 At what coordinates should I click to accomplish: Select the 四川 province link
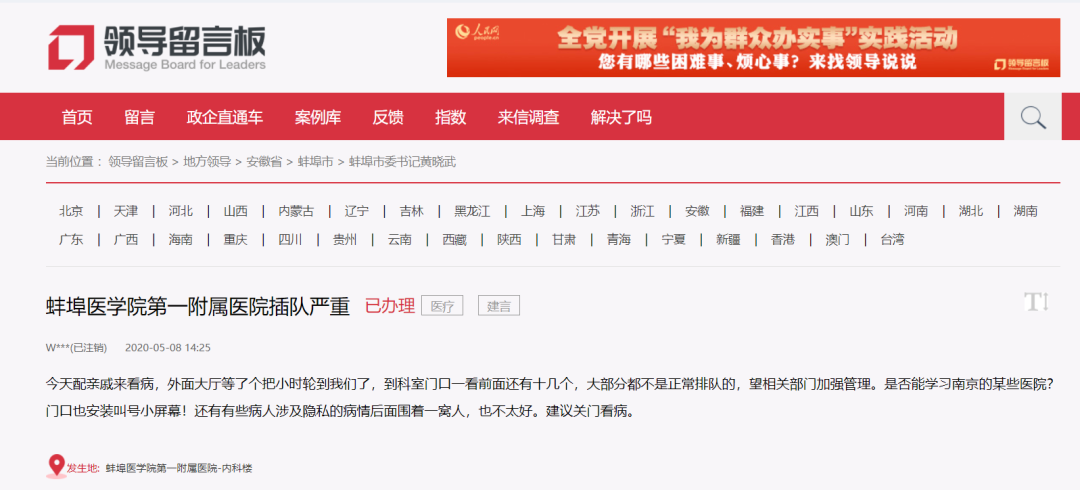pos(290,240)
